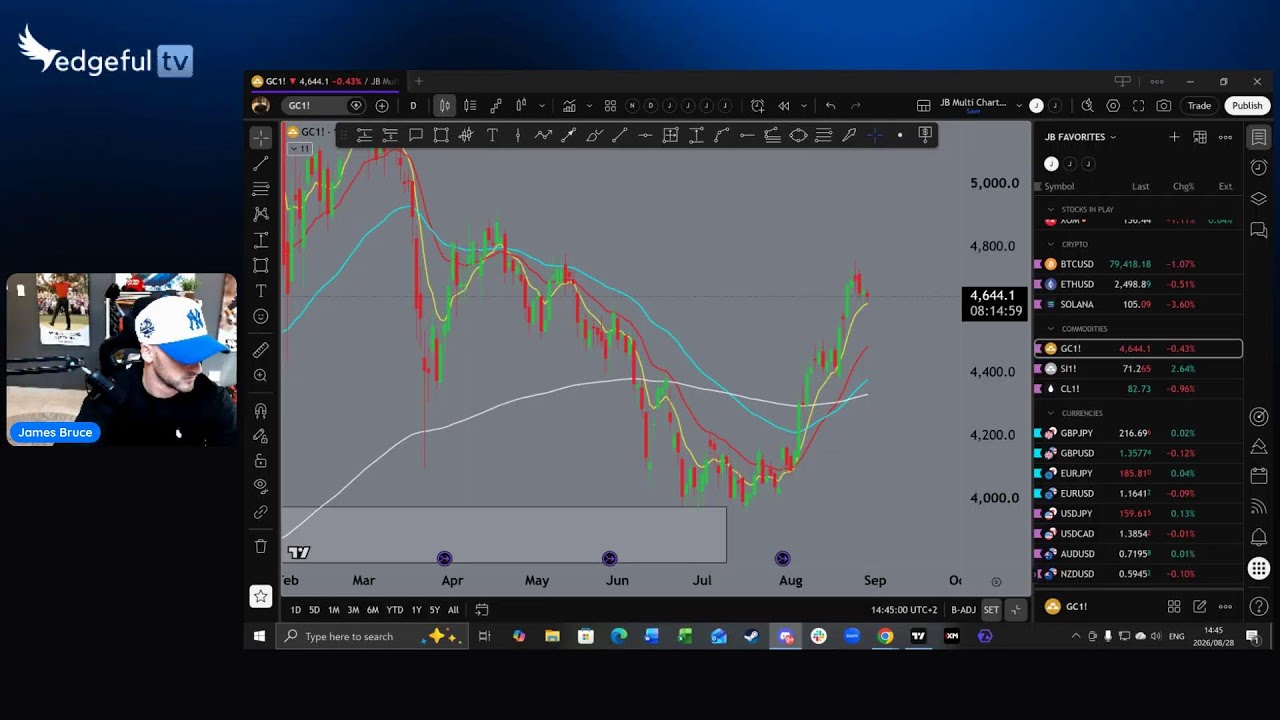This screenshot has height=720, width=1280.
Task: Create a new alert from toolbar
Action: 757,106
